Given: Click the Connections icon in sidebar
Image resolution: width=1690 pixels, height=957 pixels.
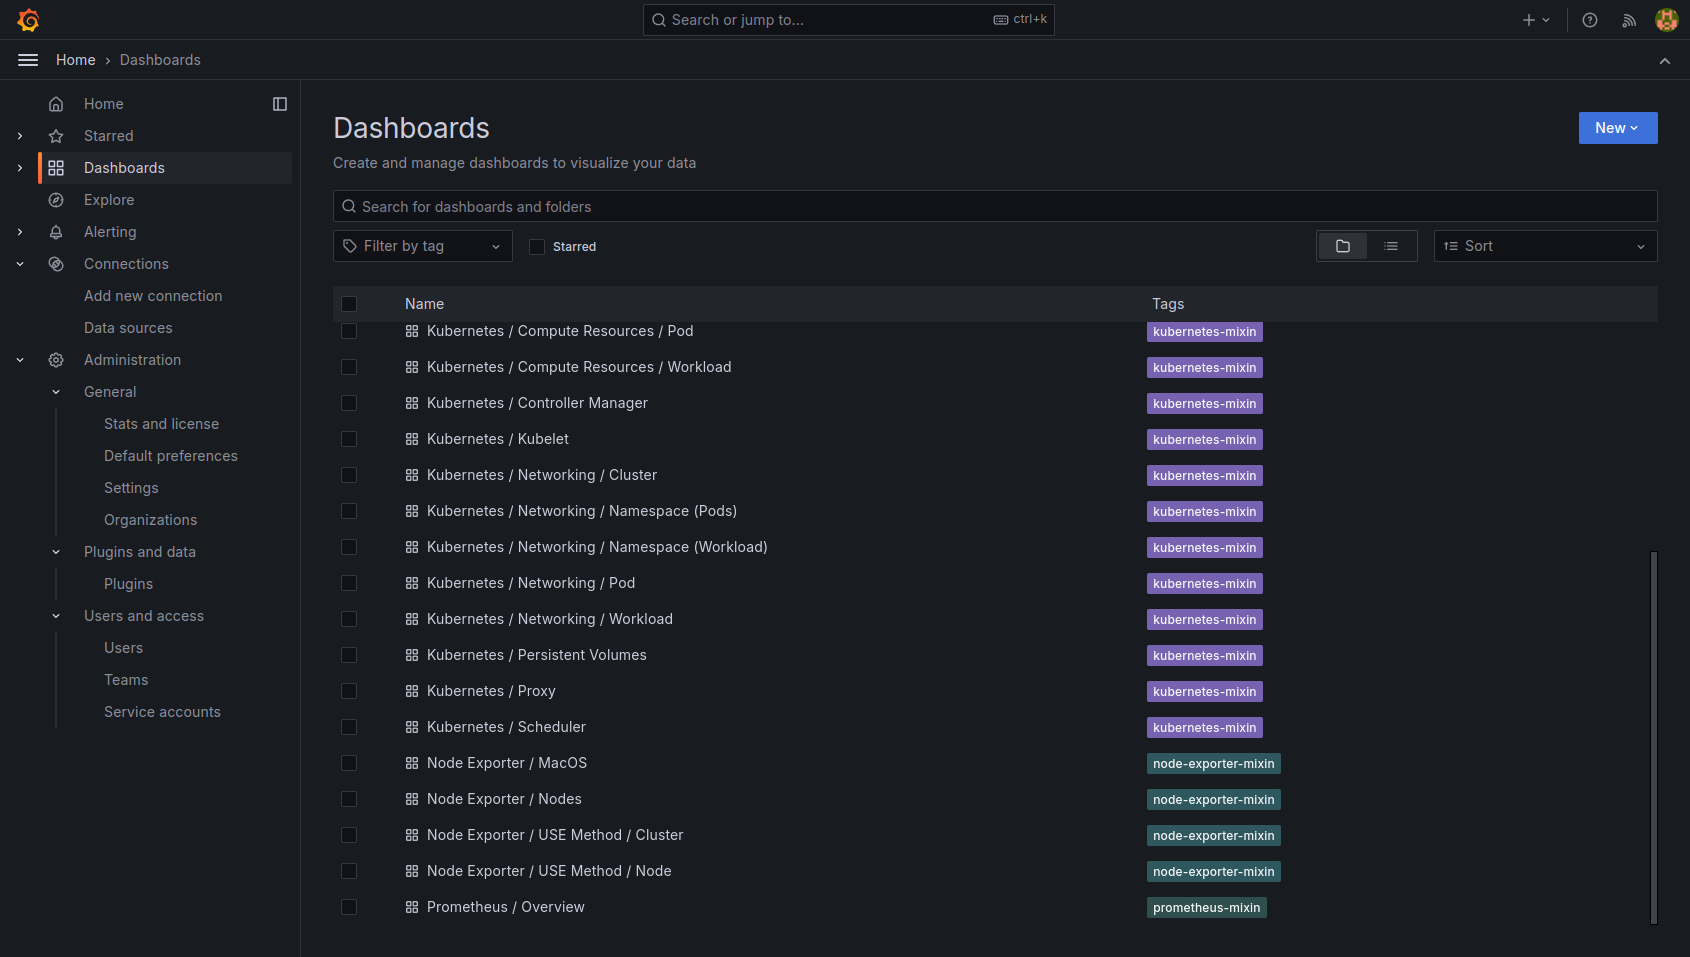Looking at the screenshot, I should (x=56, y=264).
